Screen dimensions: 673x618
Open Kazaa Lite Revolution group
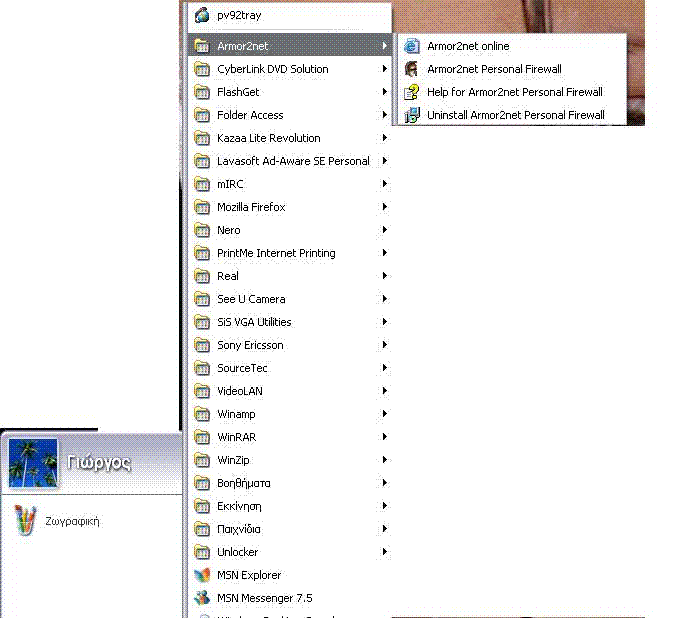290,138
